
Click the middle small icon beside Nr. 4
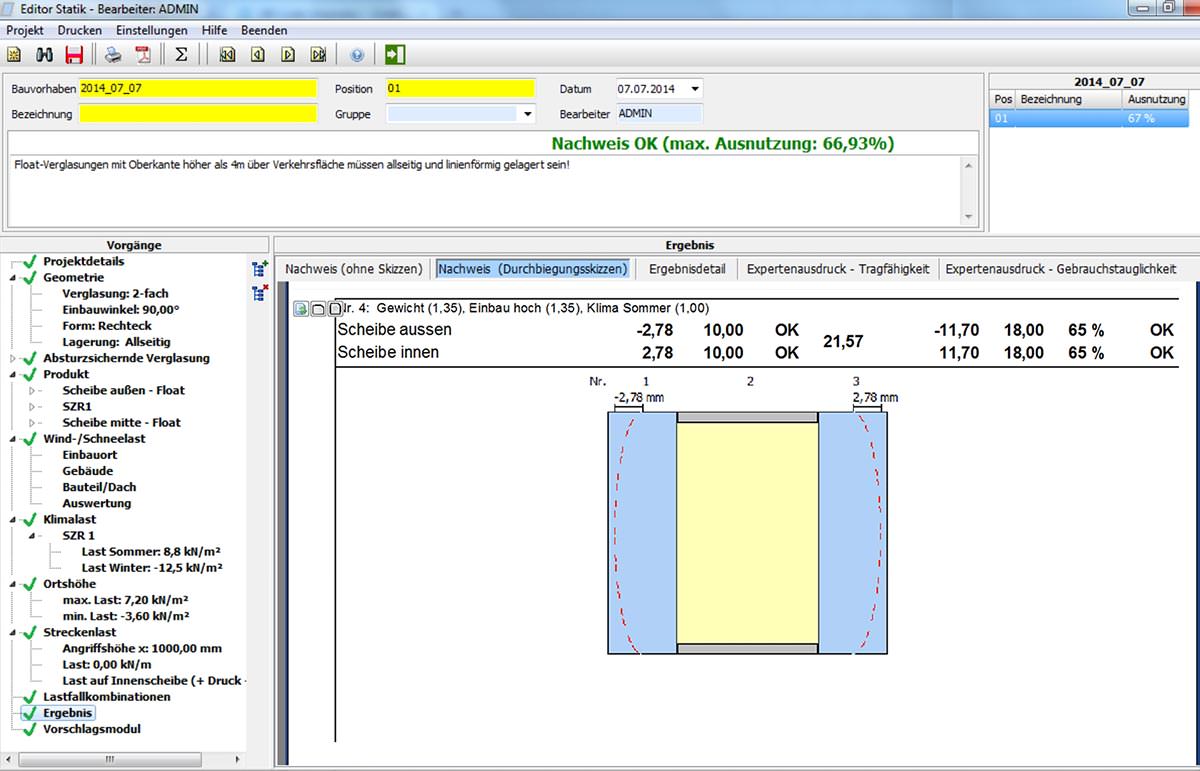317,309
